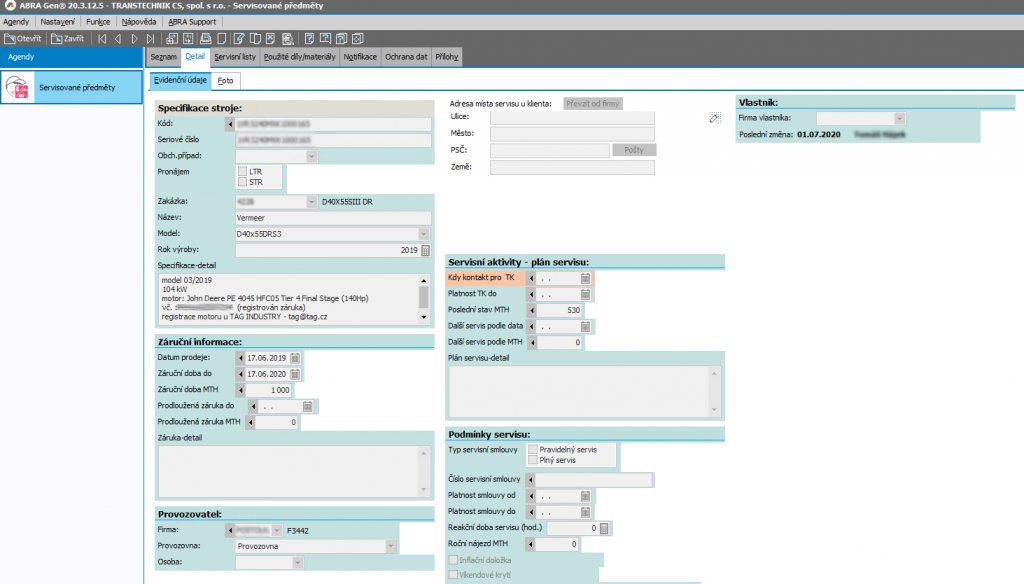Click the blank page icon in toolbar

pyautogui.click(x=222, y=39)
